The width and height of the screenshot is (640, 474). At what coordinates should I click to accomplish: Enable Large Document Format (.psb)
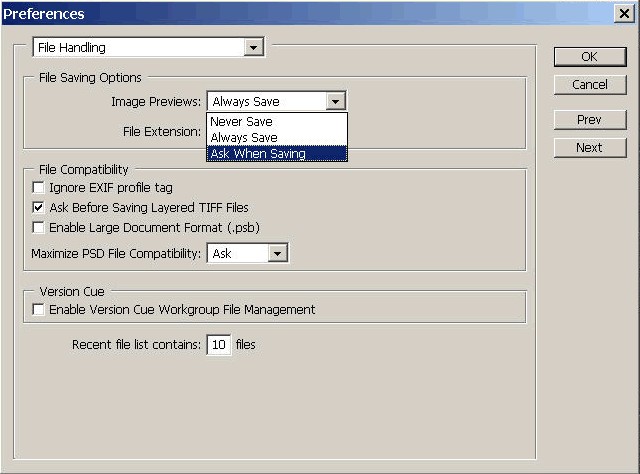coord(39,228)
